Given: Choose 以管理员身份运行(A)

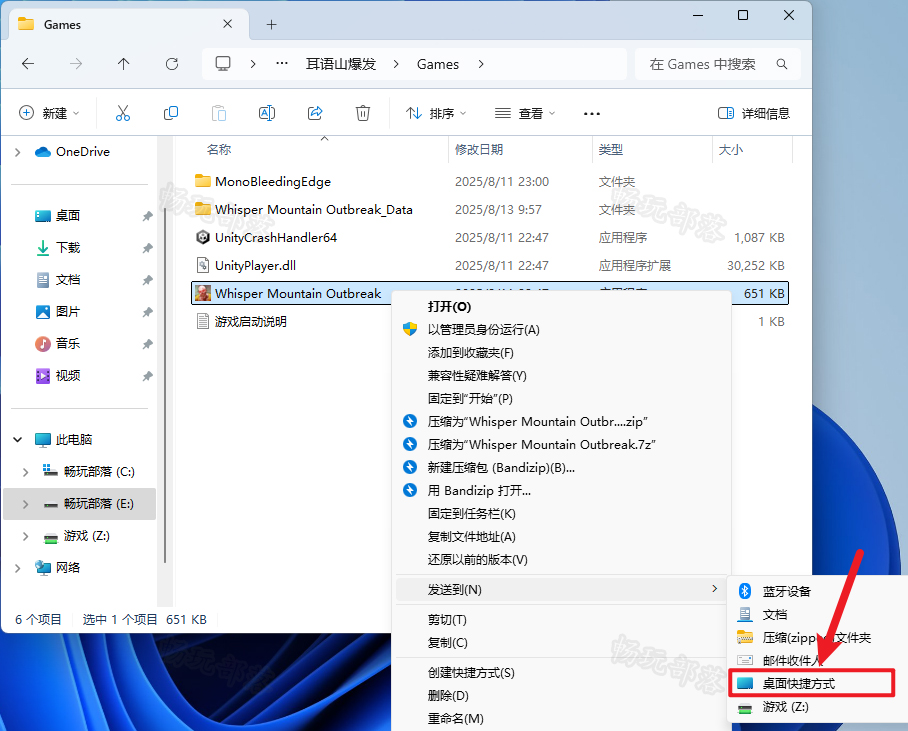Looking at the screenshot, I should pyautogui.click(x=561, y=330).
